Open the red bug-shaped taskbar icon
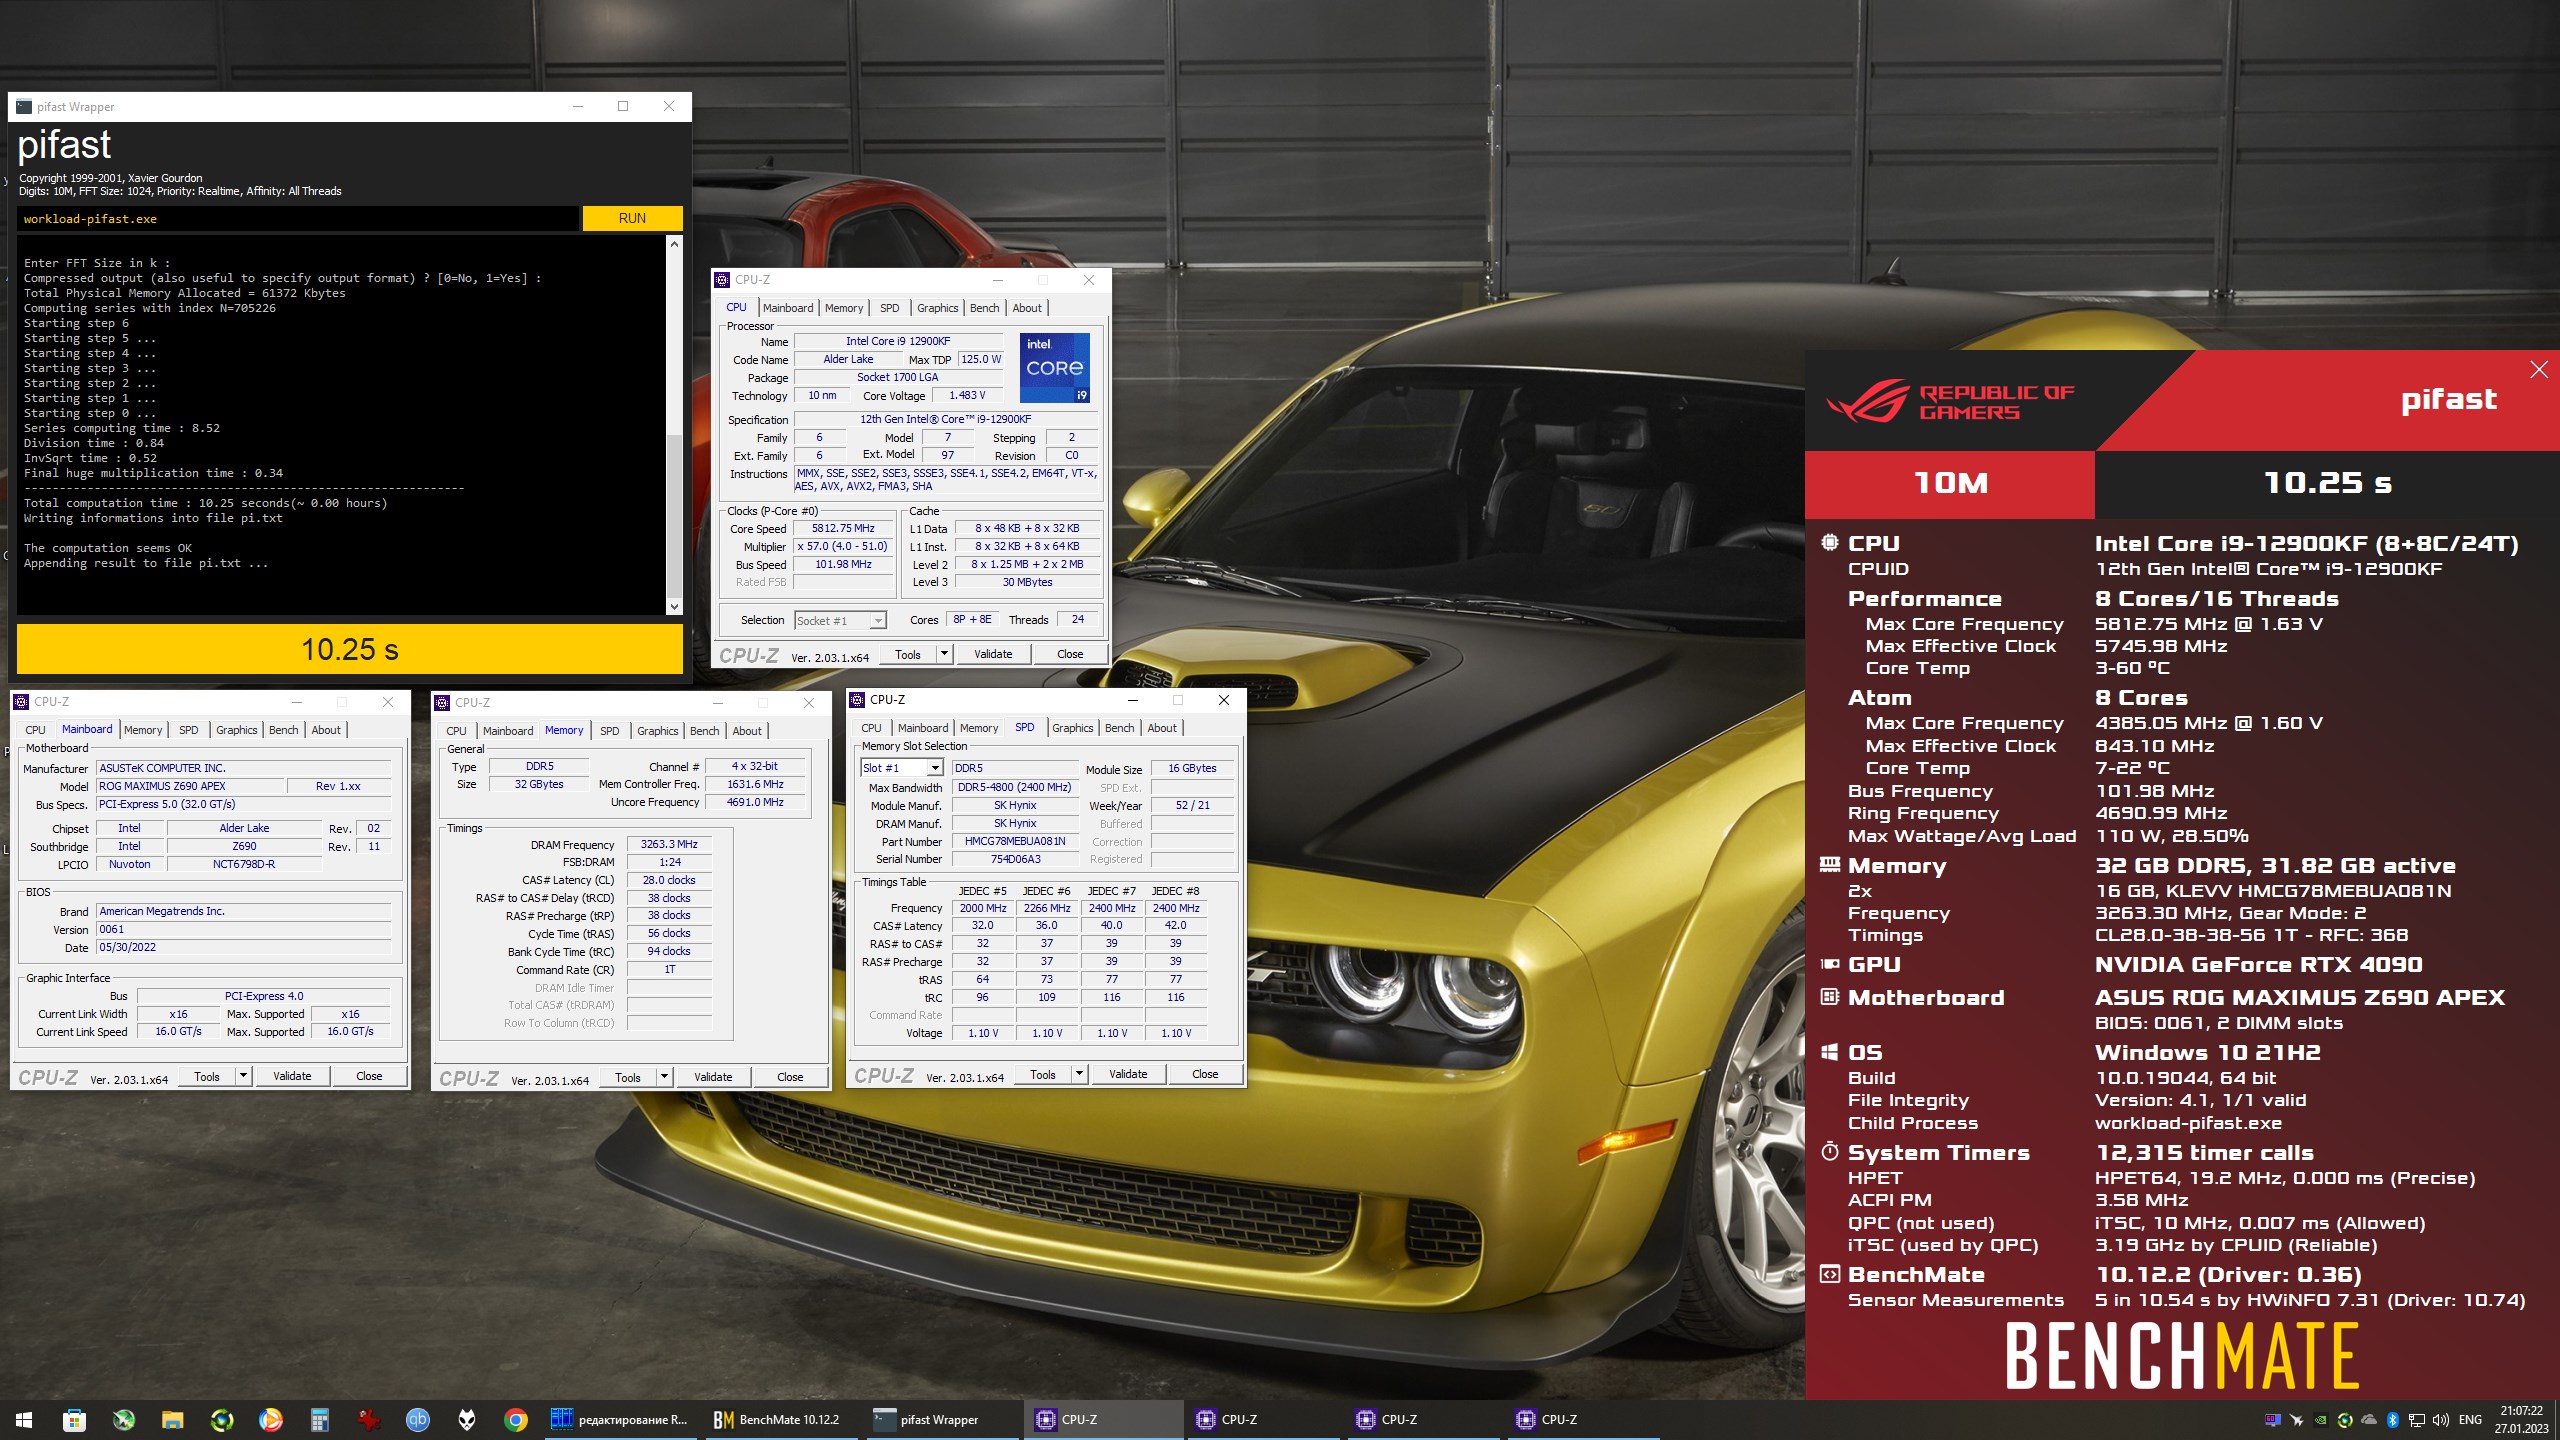2560x1440 pixels. (x=369, y=1419)
